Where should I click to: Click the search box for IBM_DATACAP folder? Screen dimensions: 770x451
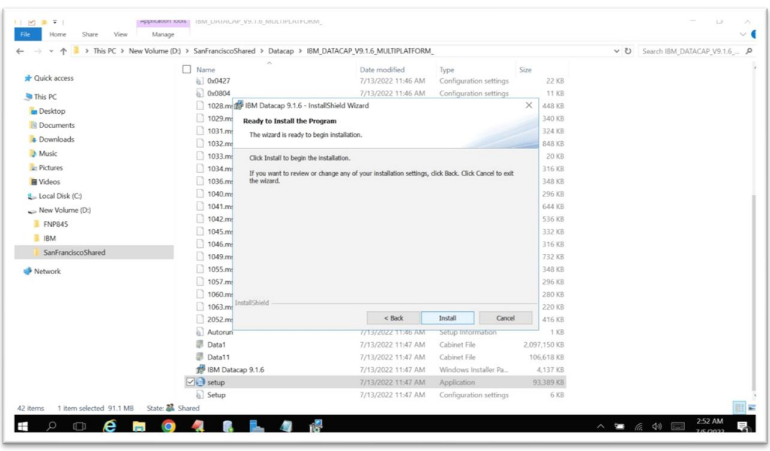[x=690, y=51]
